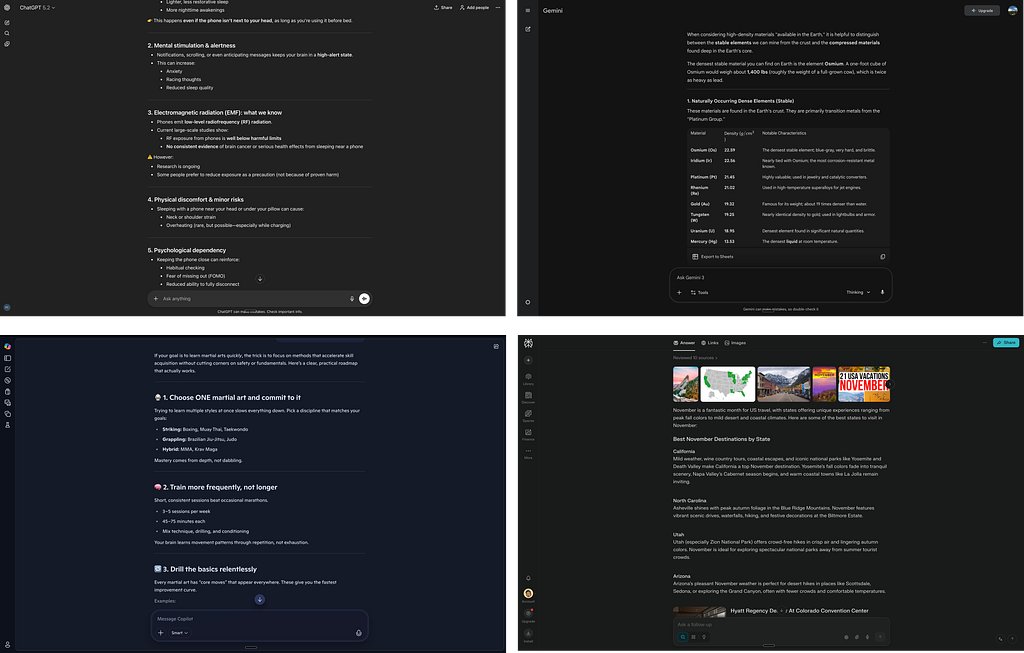Start a new chat with ChatGPT's compose icon
Image resolution: width=1024 pixels, height=653 pixels.
tap(7, 22)
